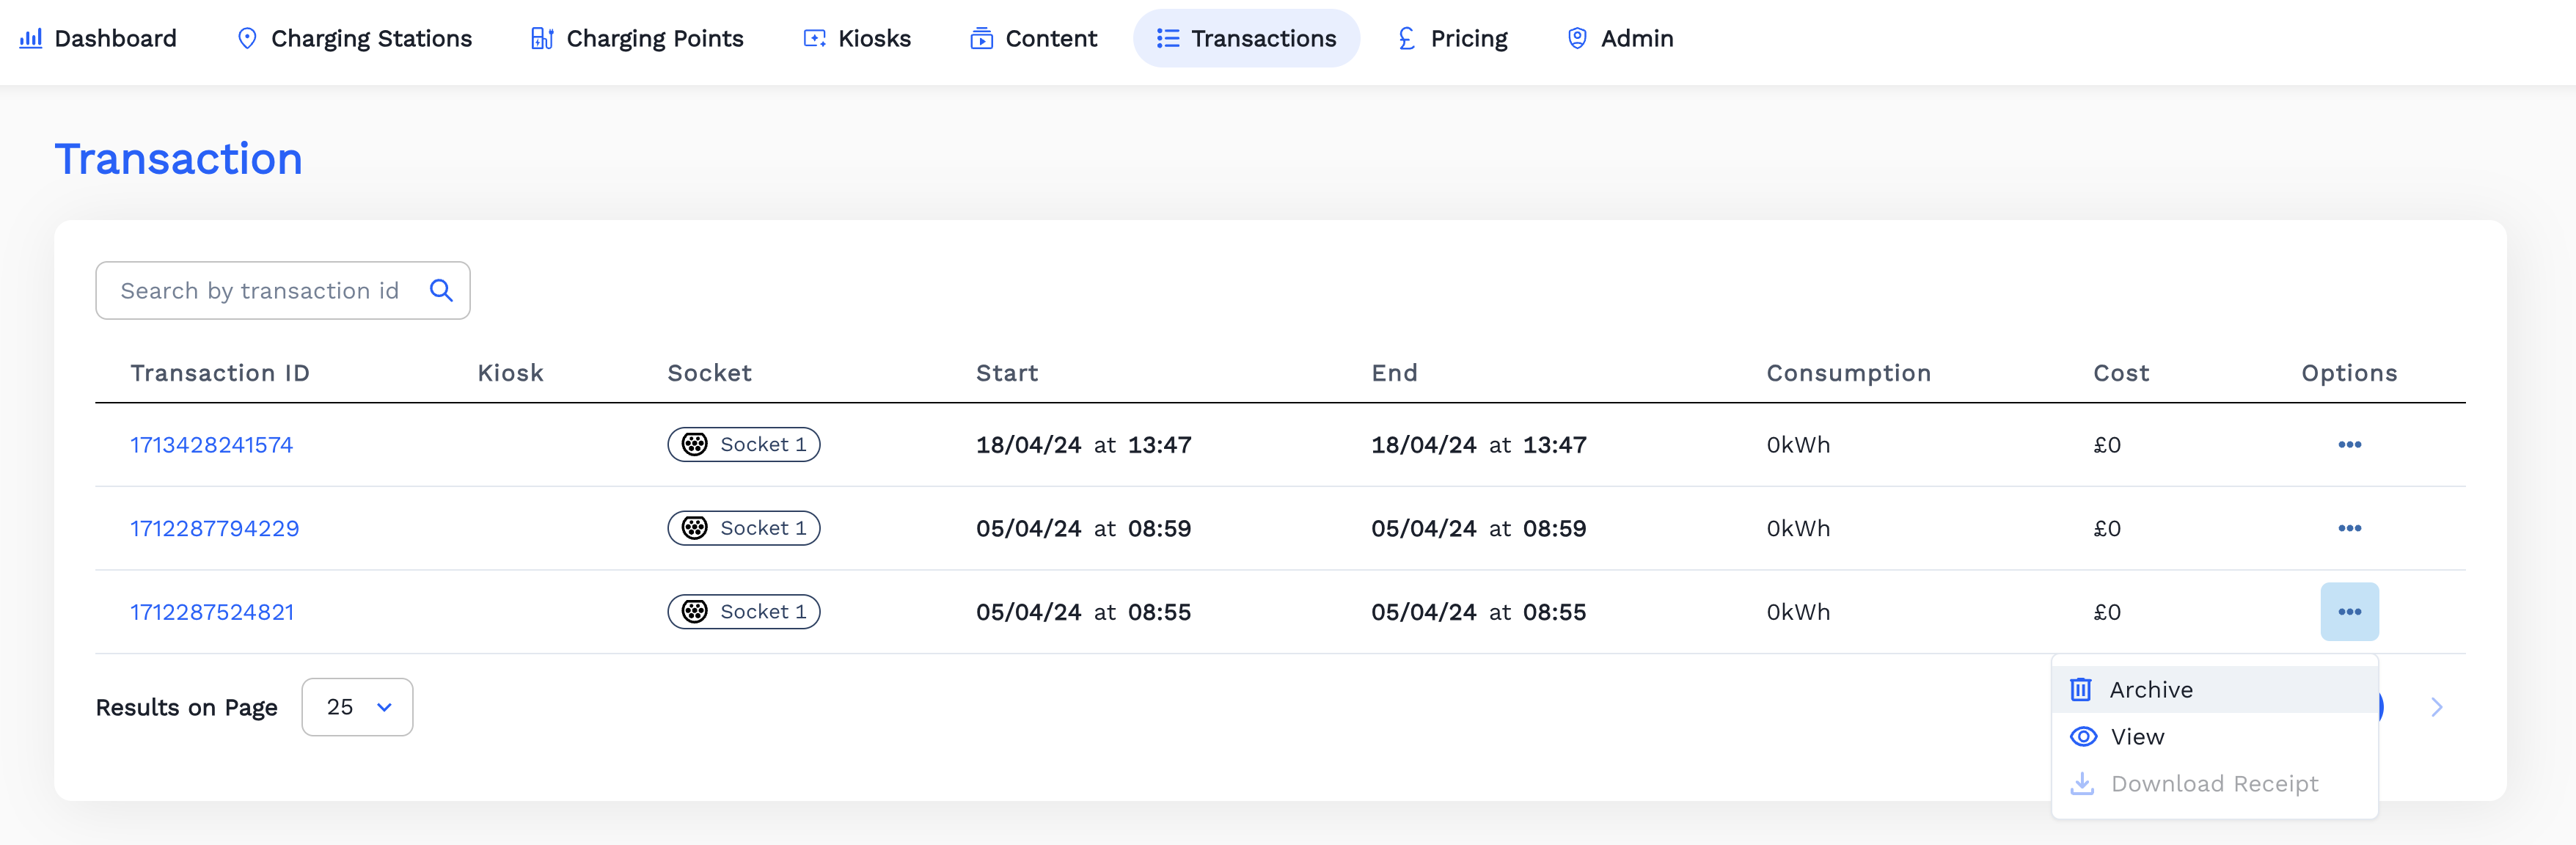The width and height of the screenshot is (2576, 845).
Task: Click the next page chevron arrow
Action: [x=2437, y=707]
